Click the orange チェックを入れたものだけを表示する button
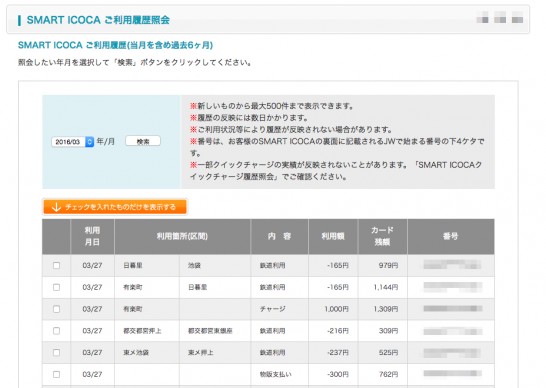Image resolution: width=546 pixels, height=388 pixels. (x=115, y=207)
